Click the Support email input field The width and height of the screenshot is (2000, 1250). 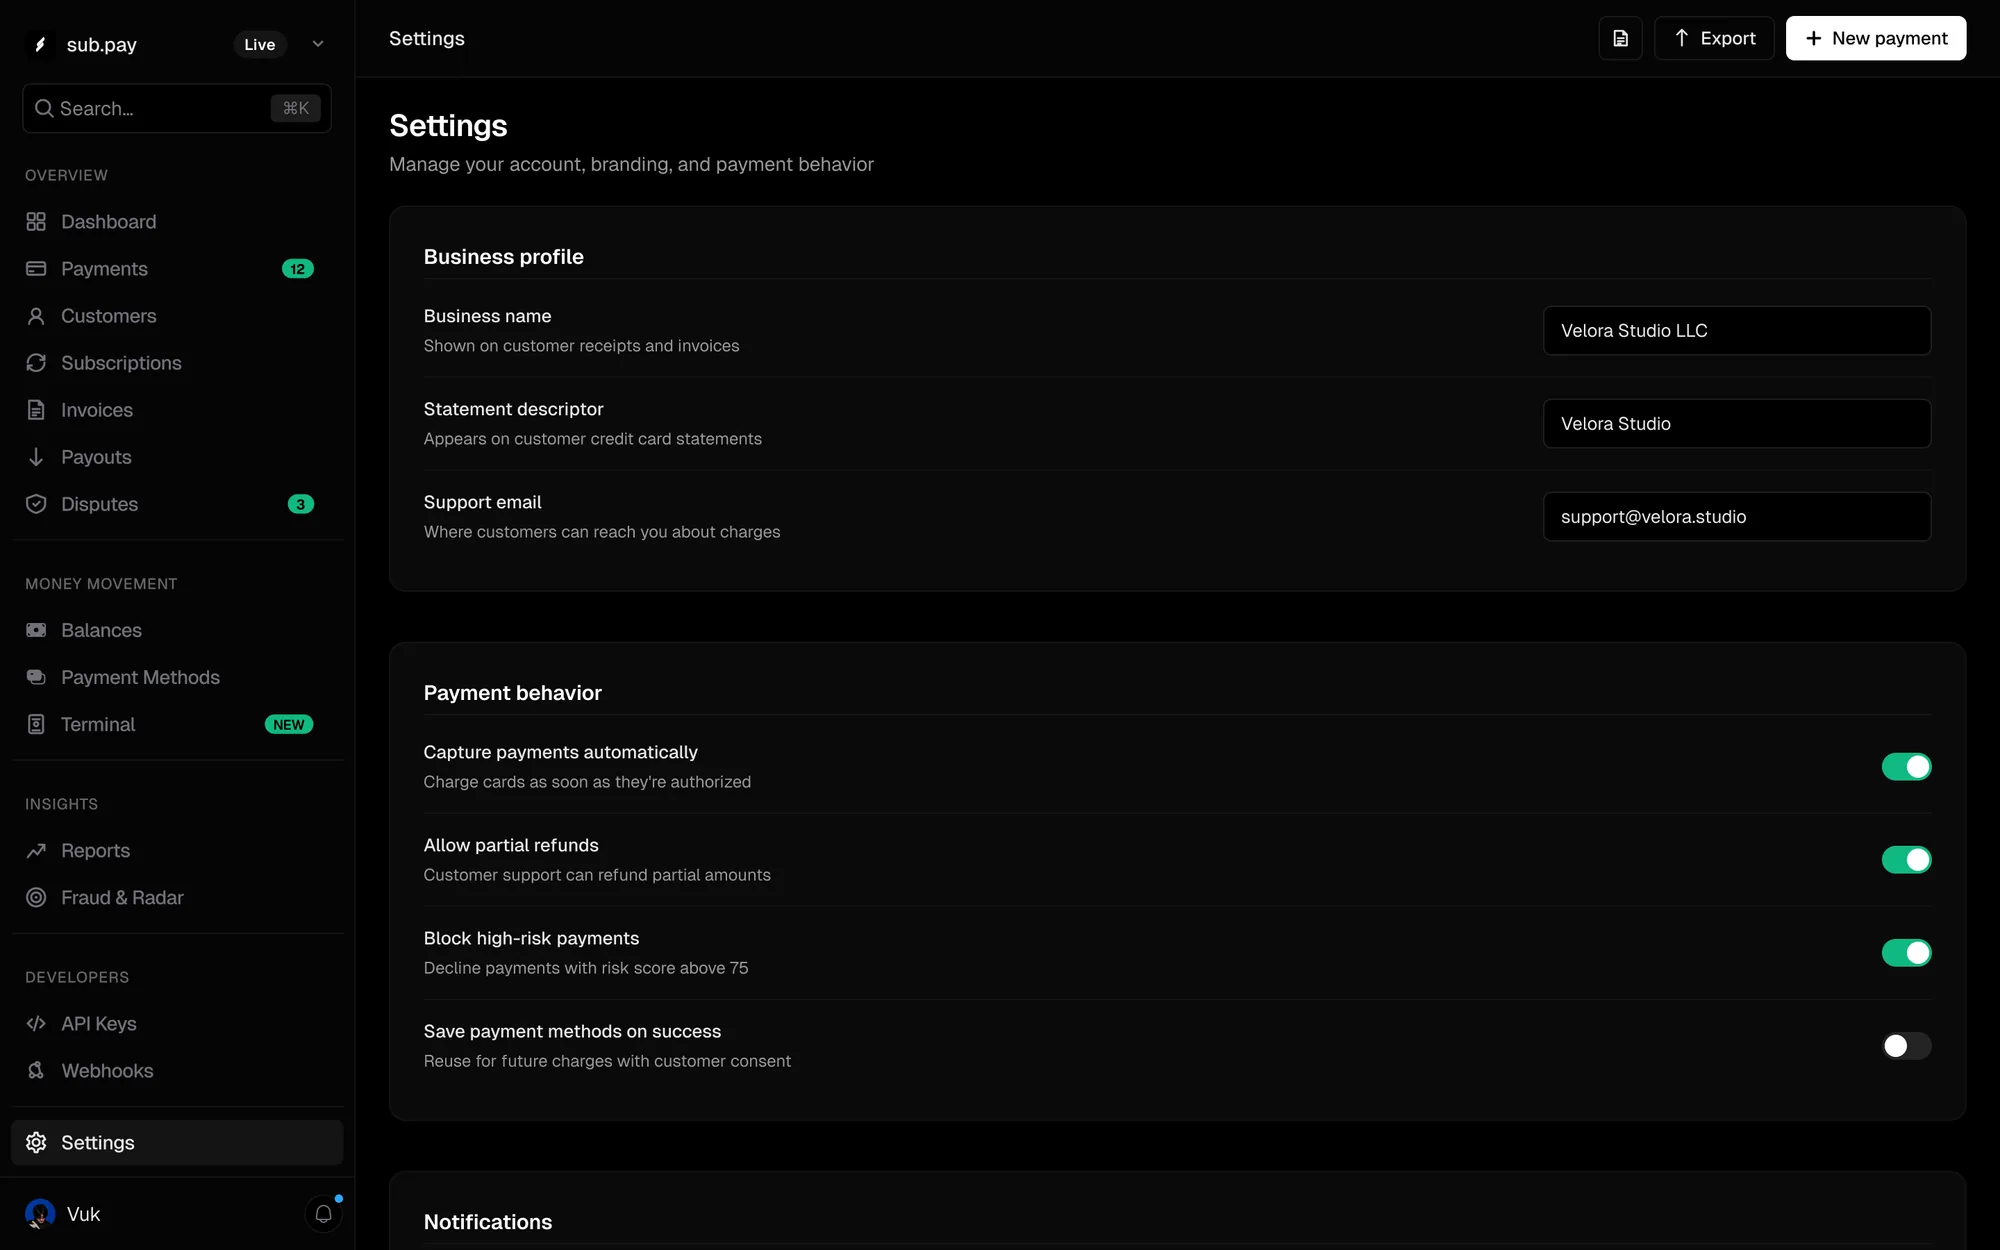coord(1737,517)
